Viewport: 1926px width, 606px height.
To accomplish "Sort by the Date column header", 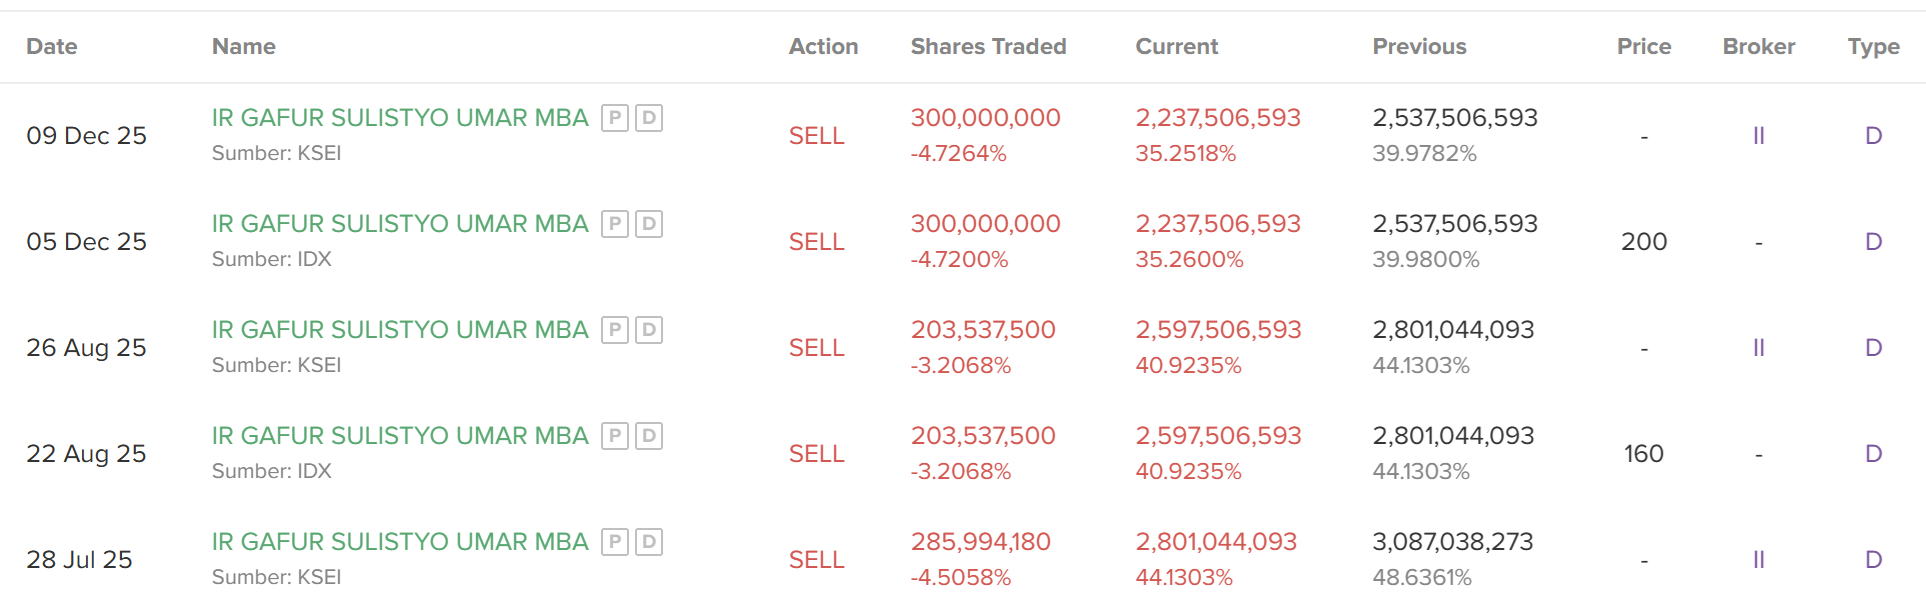I will [52, 47].
